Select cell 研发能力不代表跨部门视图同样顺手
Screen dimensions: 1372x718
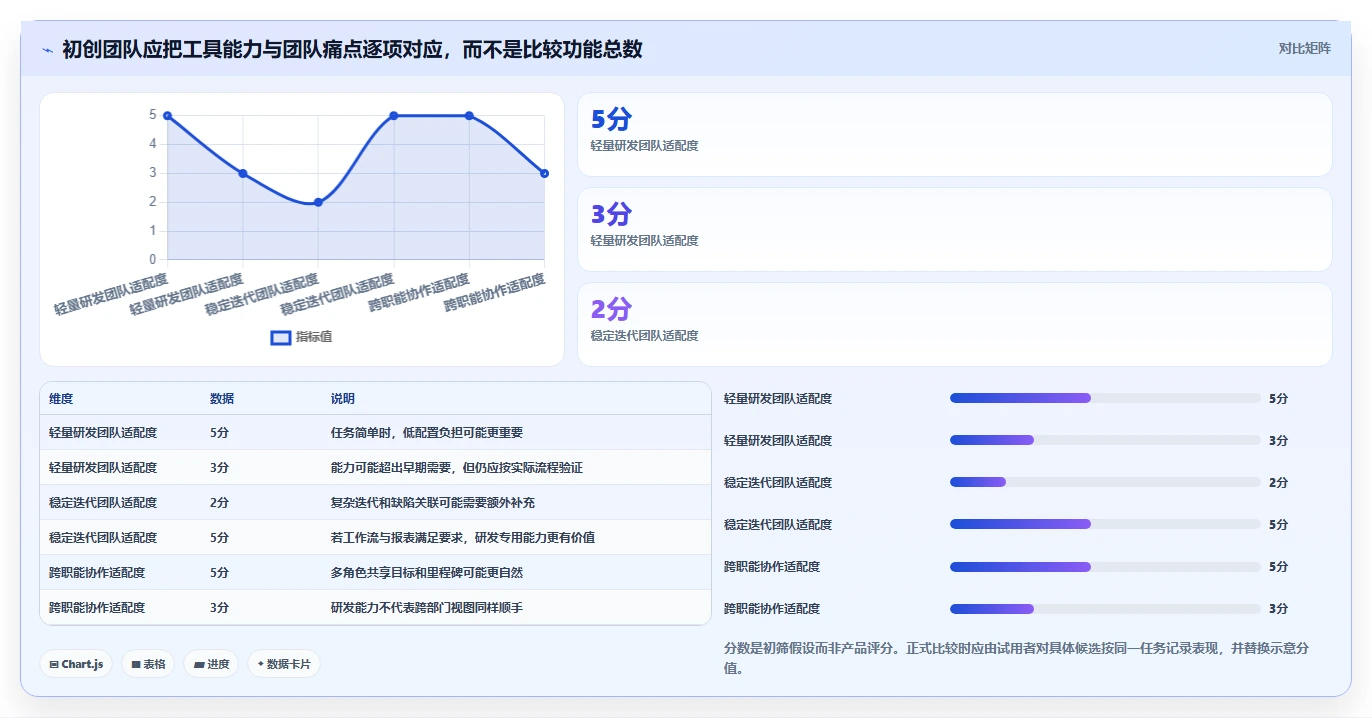(427, 608)
